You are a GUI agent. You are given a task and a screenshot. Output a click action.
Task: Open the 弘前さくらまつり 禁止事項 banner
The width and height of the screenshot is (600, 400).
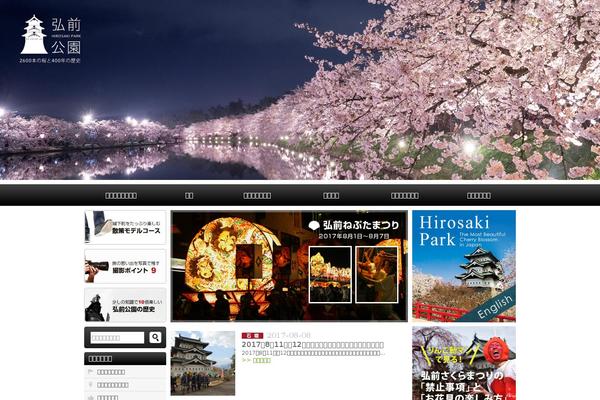464,363
